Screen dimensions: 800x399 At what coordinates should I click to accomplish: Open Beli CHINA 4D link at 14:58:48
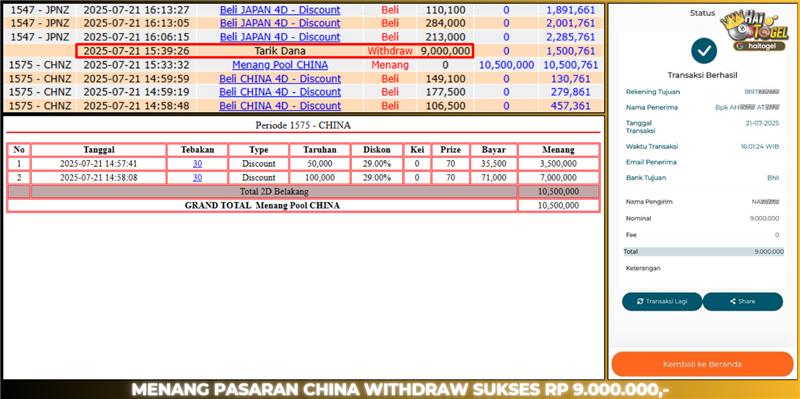[280, 106]
